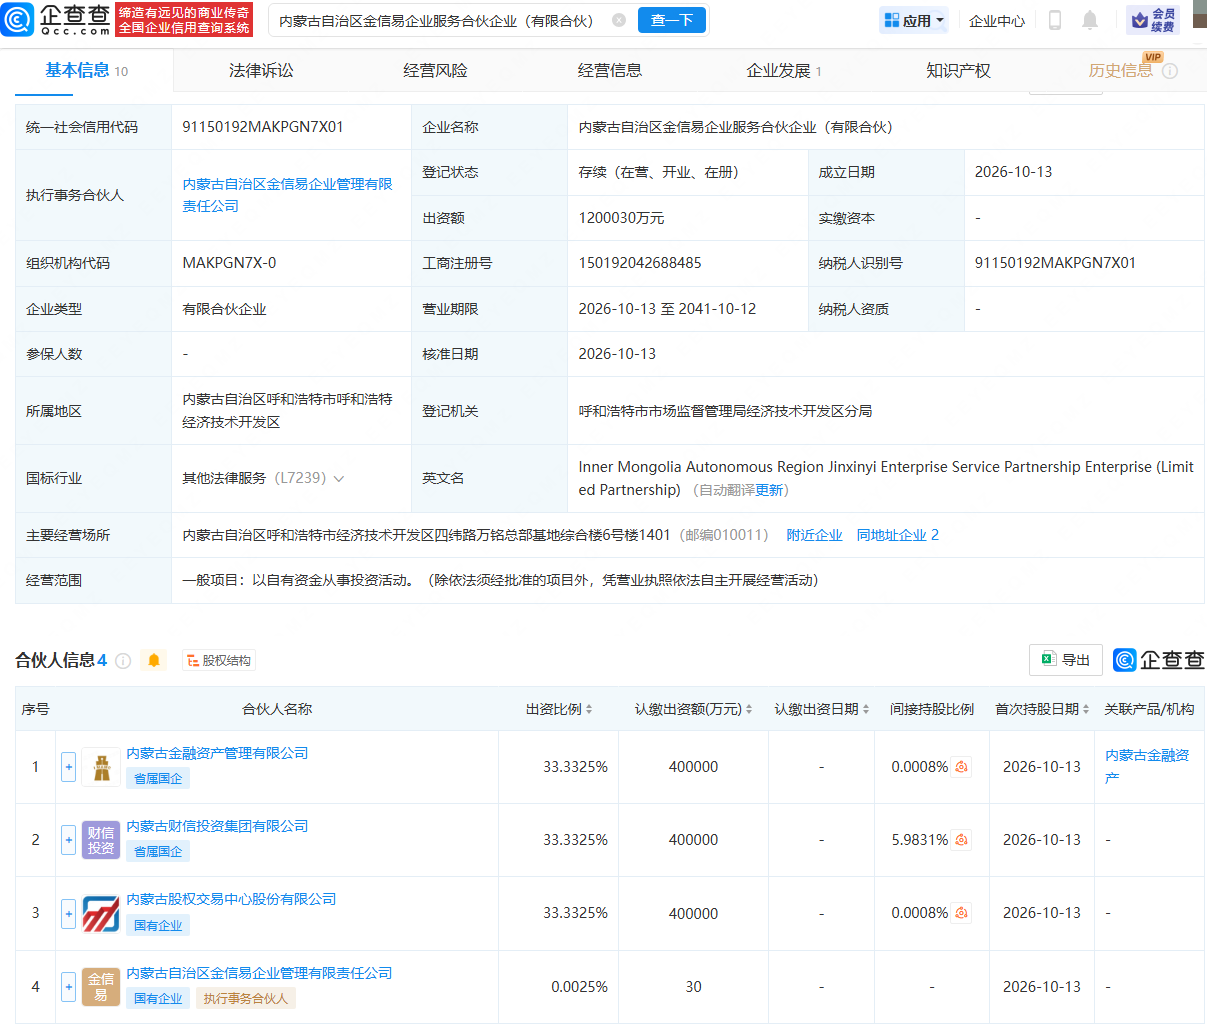Switch to 经营风险 tab
Screen dimensions: 1207x1025
(x=435, y=70)
